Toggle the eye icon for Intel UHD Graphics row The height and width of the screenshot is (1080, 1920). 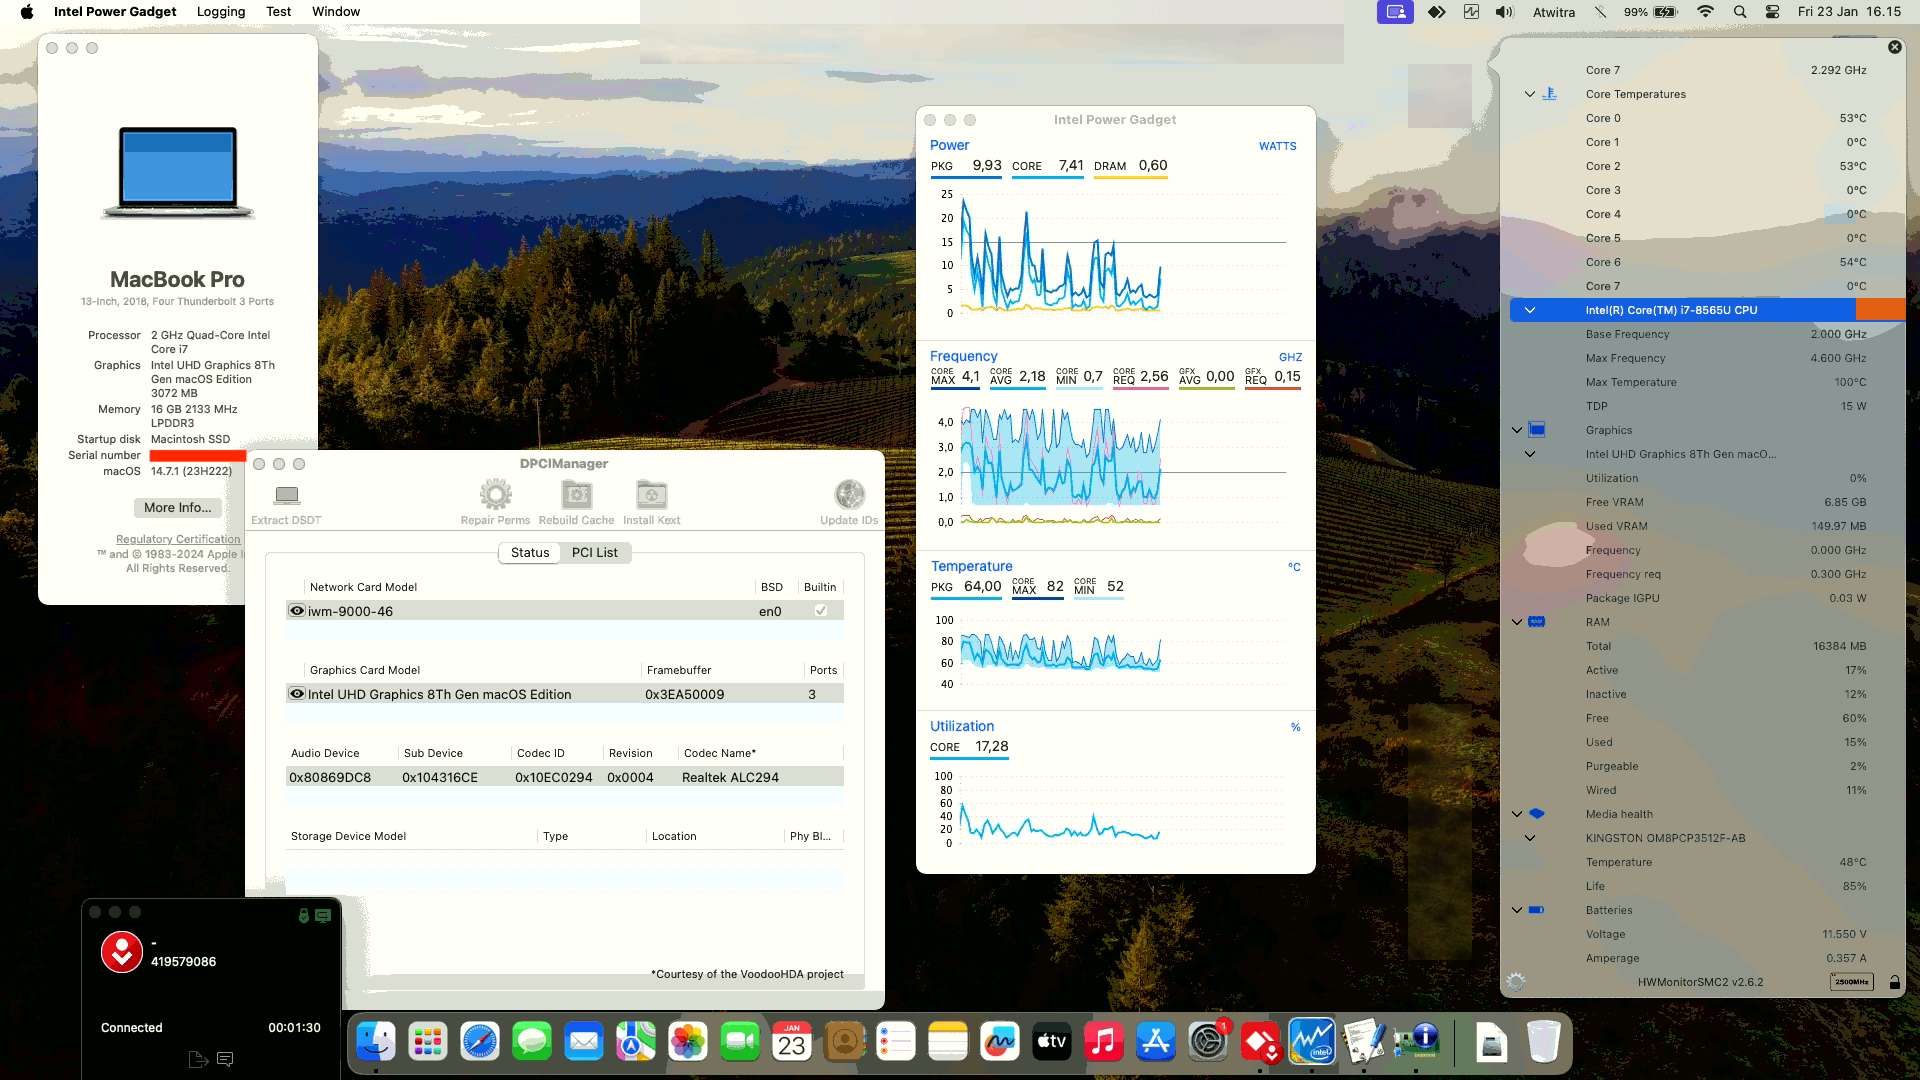point(296,693)
